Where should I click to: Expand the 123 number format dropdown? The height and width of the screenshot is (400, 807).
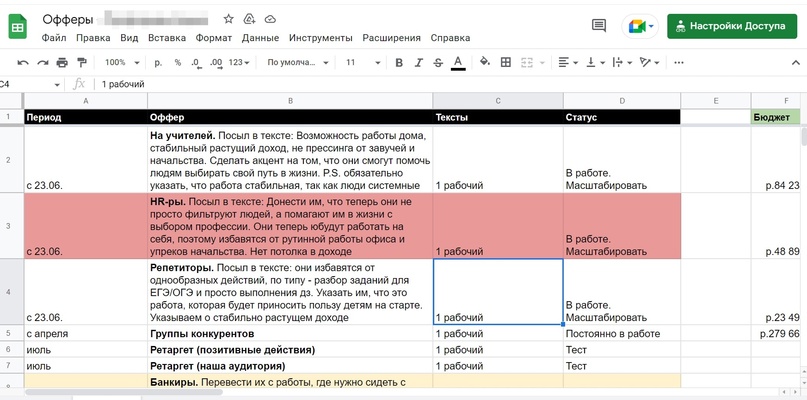click(240, 62)
